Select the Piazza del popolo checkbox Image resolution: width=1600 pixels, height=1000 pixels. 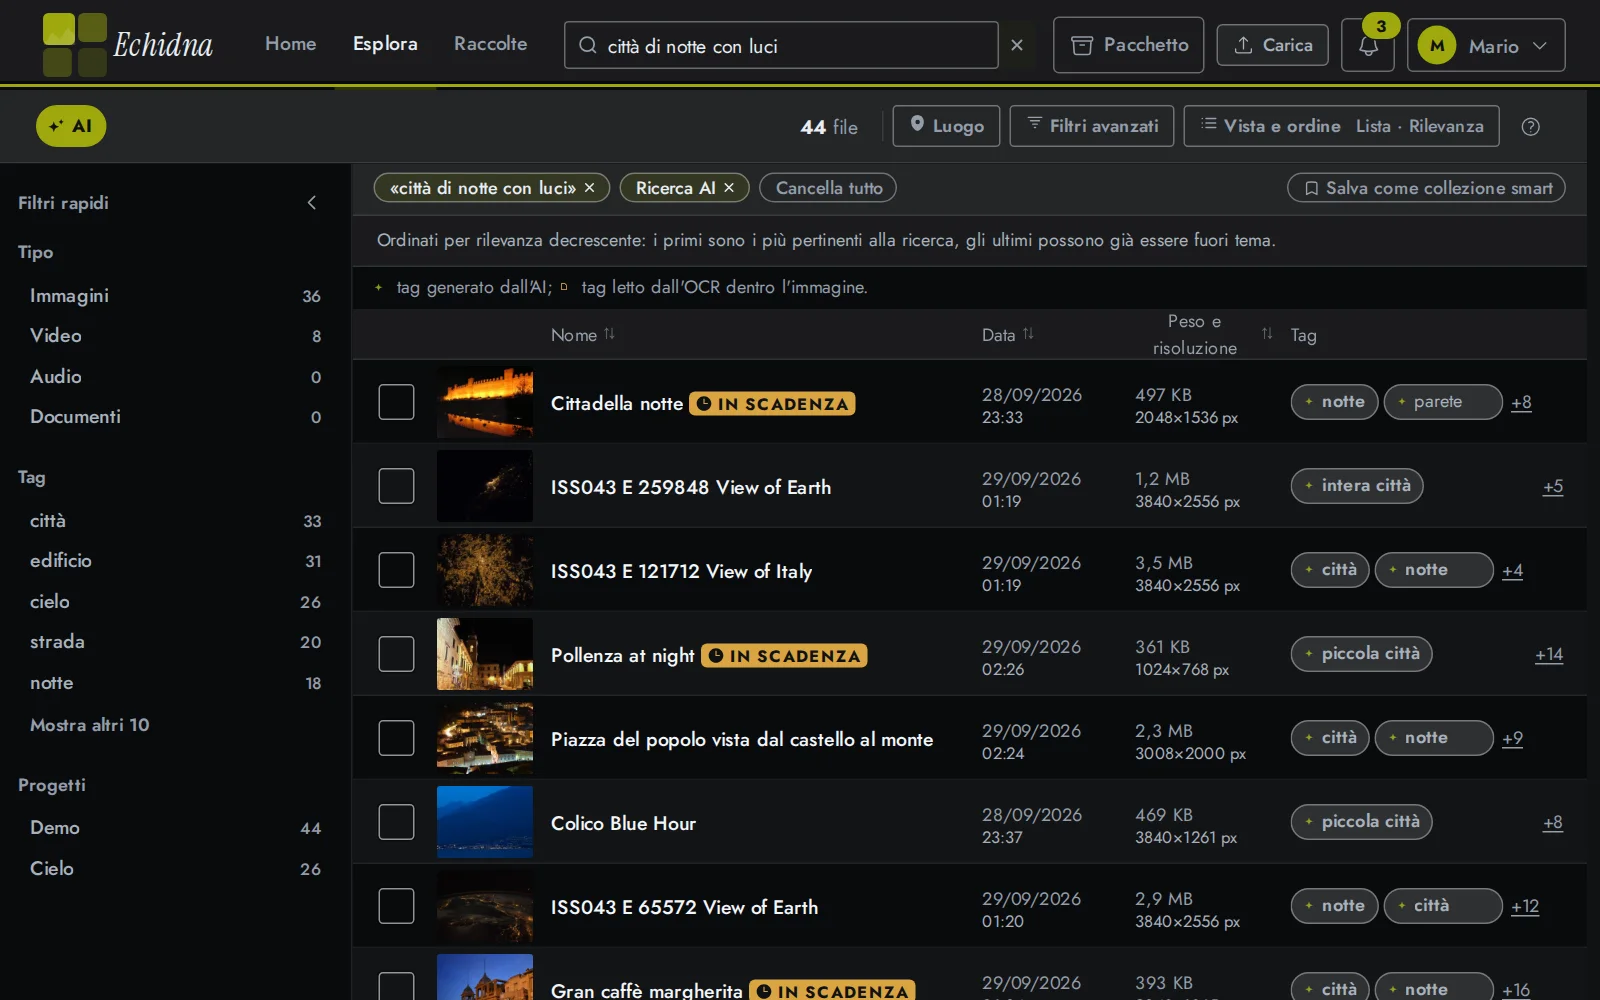pos(396,738)
